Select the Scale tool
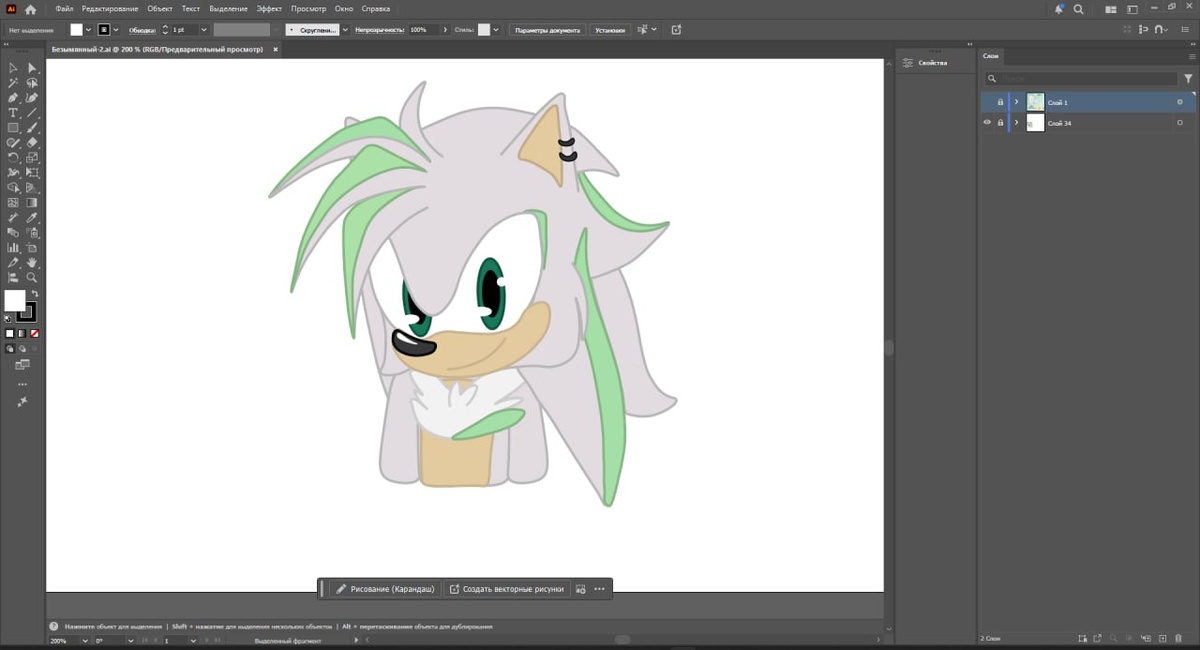Image resolution: width=1200 pixels, height=650 pixels. click(32, 158)
